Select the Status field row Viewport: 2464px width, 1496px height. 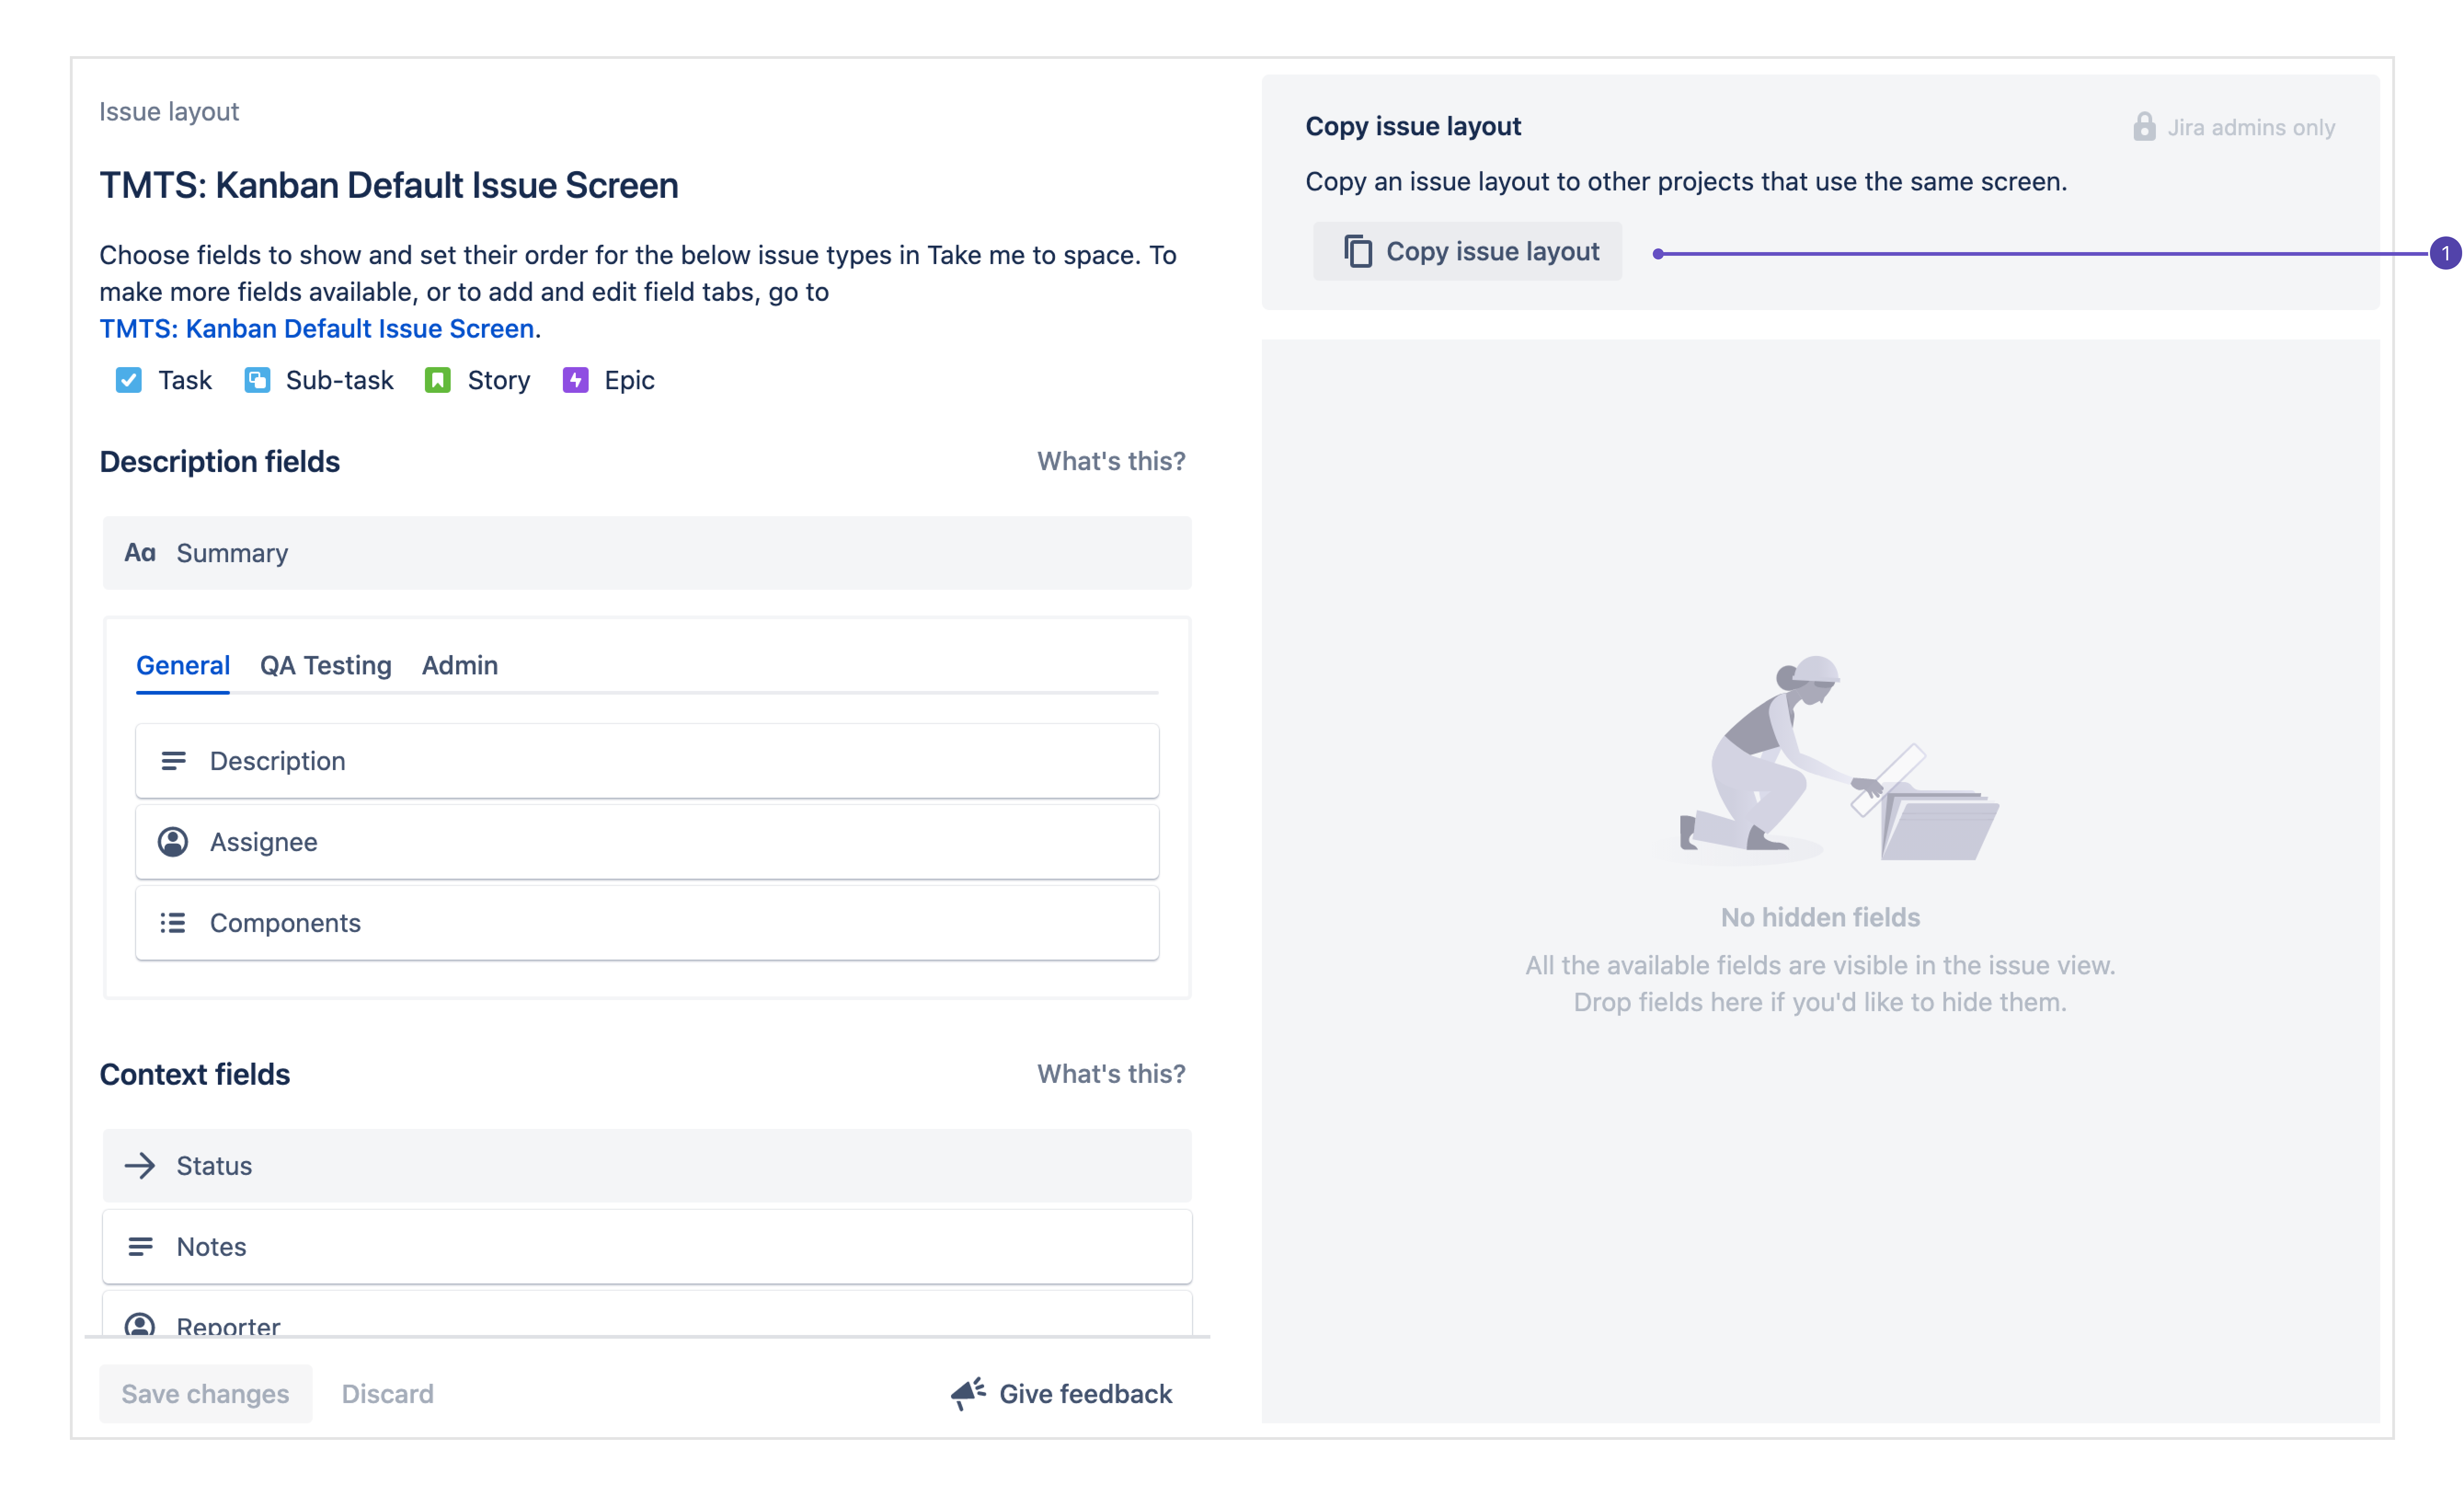(647, 1166)
